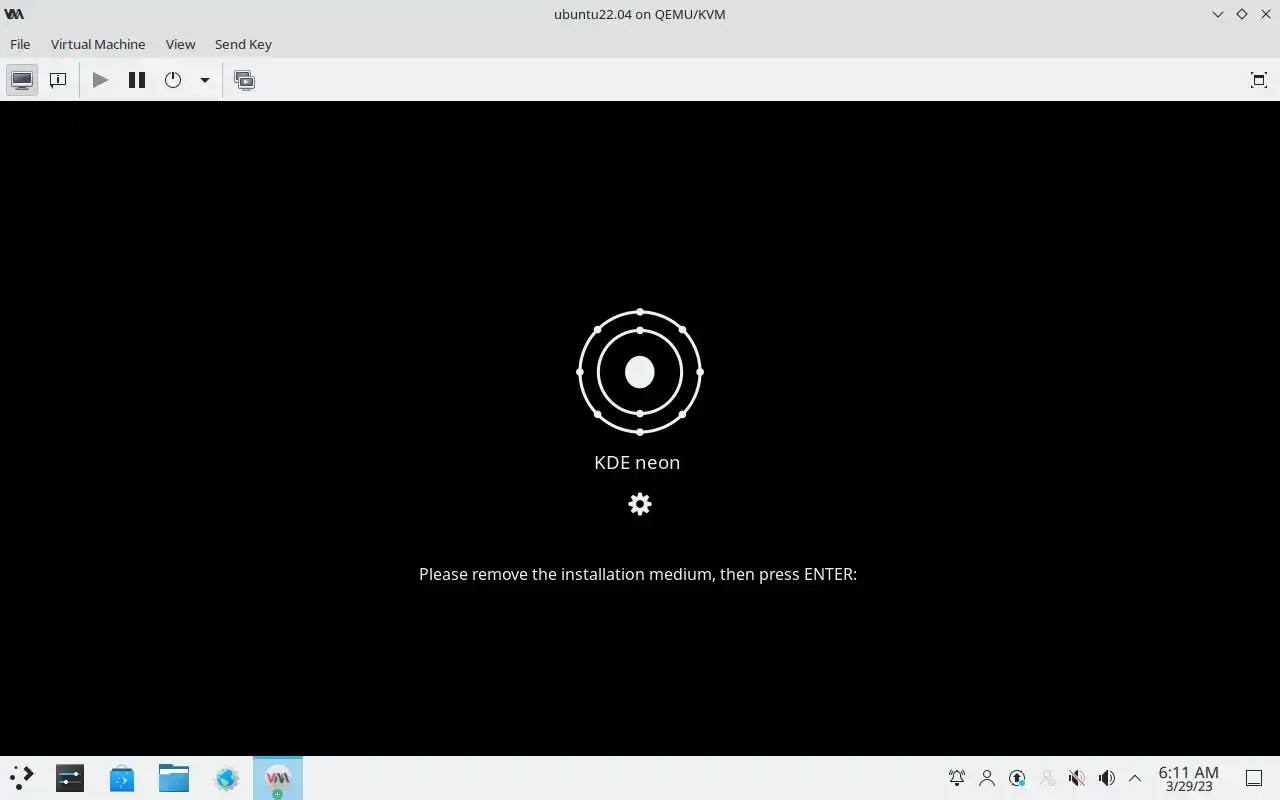Click the Show Desktop button
The image size is (1280, 800).
coord(1254,778)
